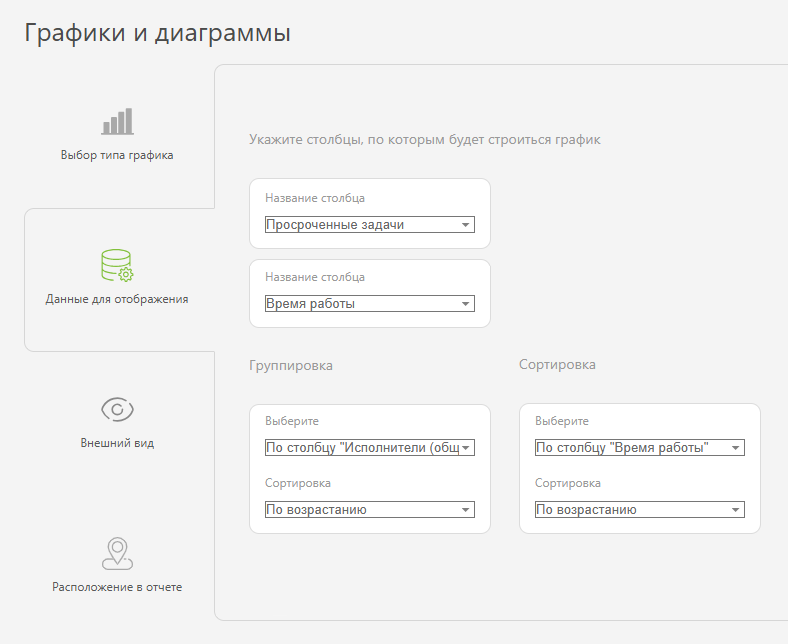
Task: Click the green database settings icon
Action: 117,265
